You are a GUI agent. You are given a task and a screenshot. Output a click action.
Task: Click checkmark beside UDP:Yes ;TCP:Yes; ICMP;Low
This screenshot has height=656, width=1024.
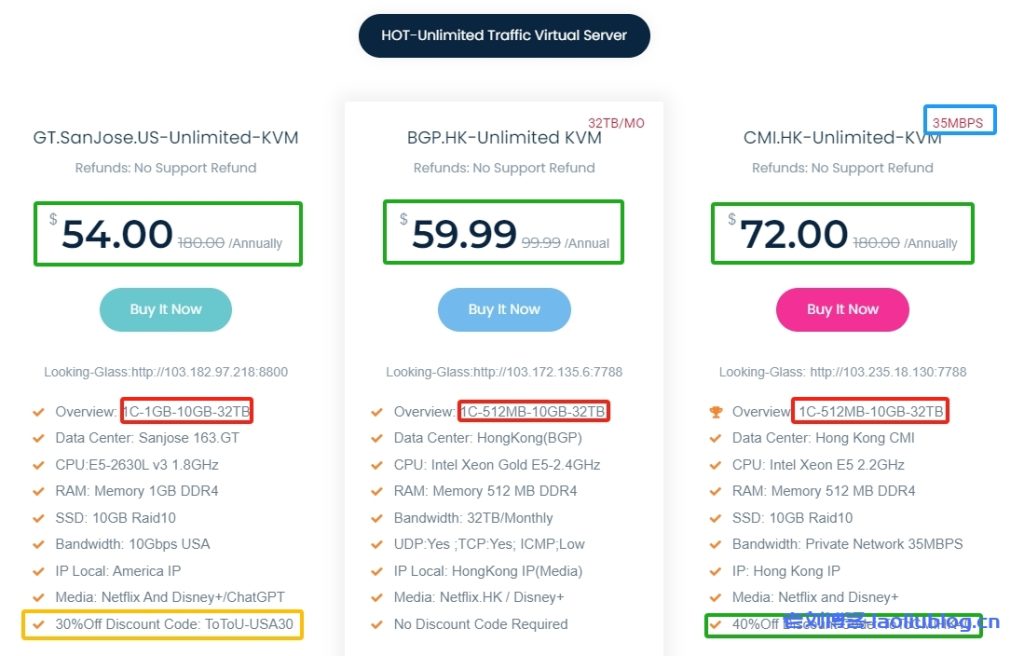click(x=377, y=544)
